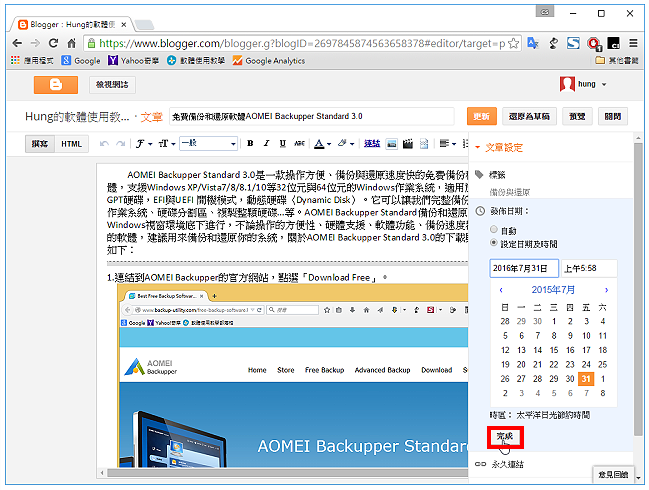Apply Bold formatting
649x490 pixels.
tap(250, 144)
